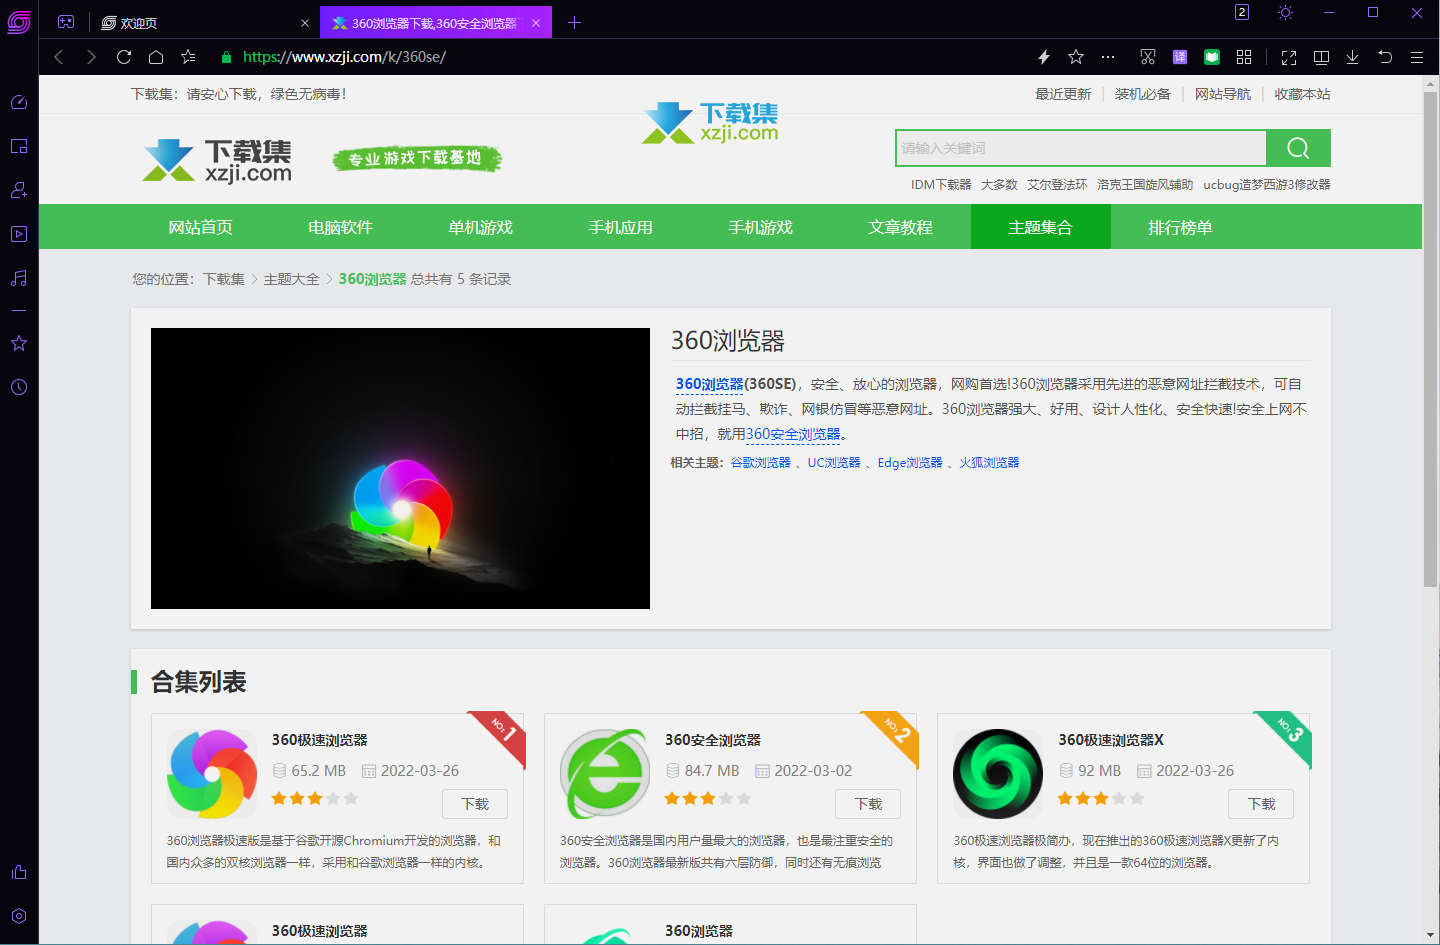Viewport: 1440px width, 945px height.
Task: Bookmark page with address bar star
Action: tap(1076, 57)
